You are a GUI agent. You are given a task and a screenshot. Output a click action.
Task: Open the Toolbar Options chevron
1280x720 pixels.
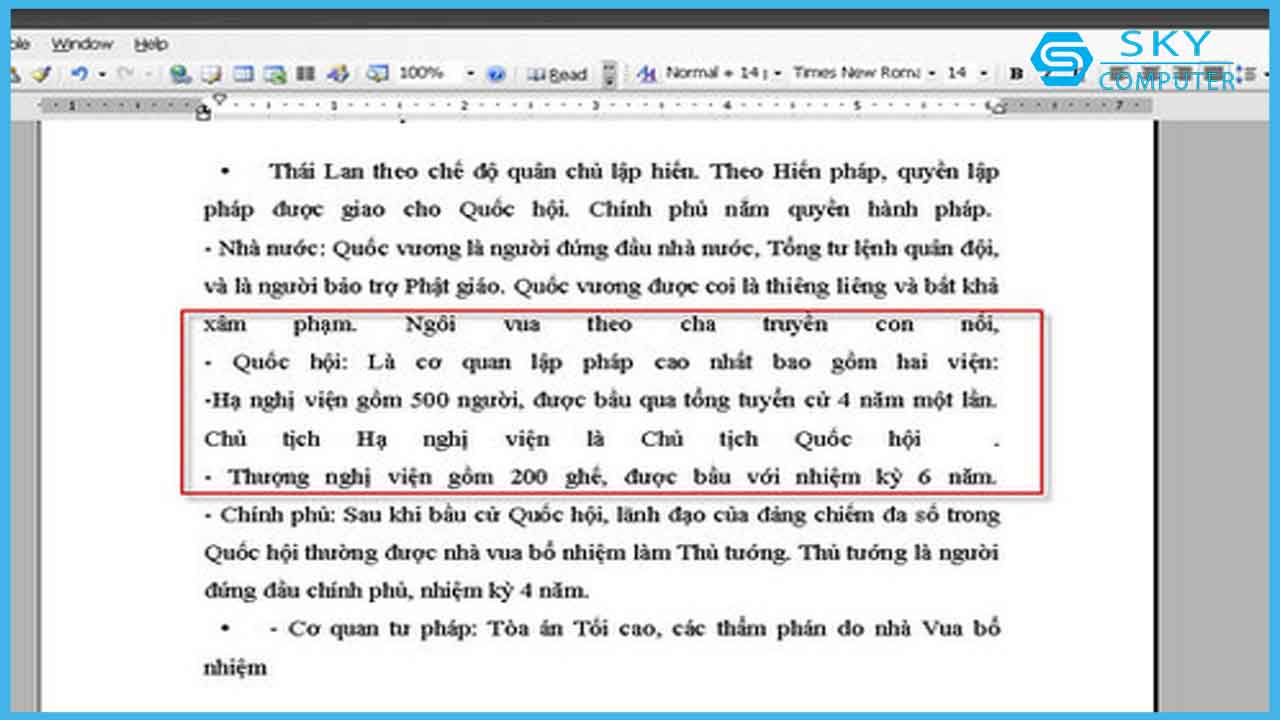609,75
